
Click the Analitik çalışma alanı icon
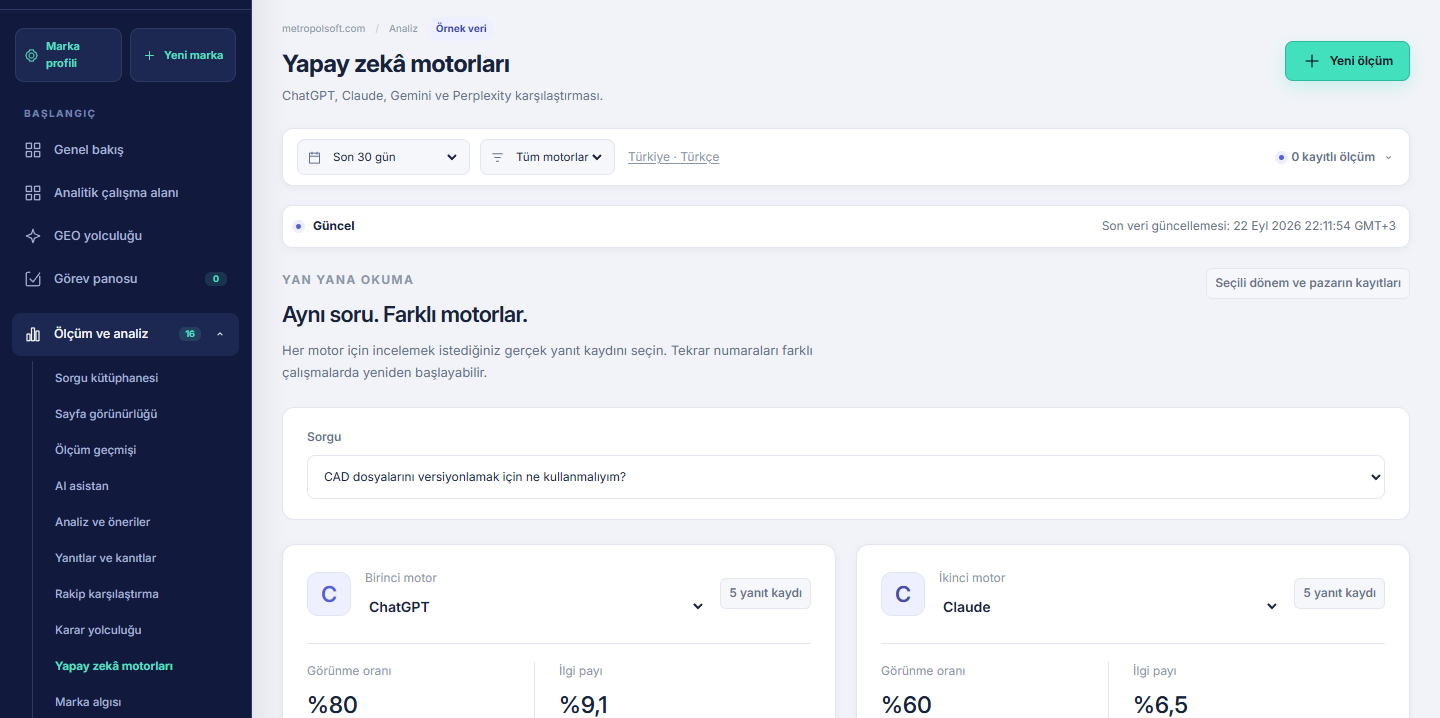(33, 193)
